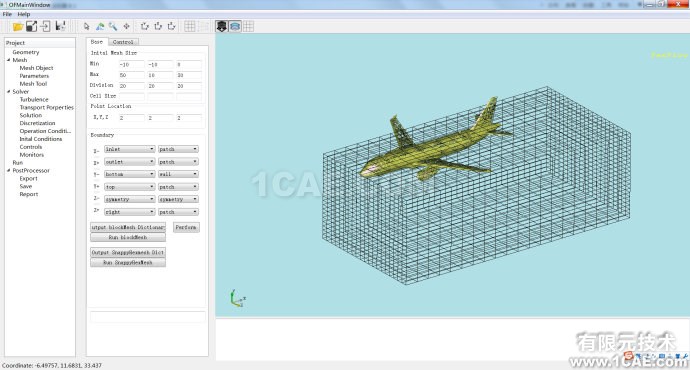Activate the magnifier zoom tool

[113, 26]
